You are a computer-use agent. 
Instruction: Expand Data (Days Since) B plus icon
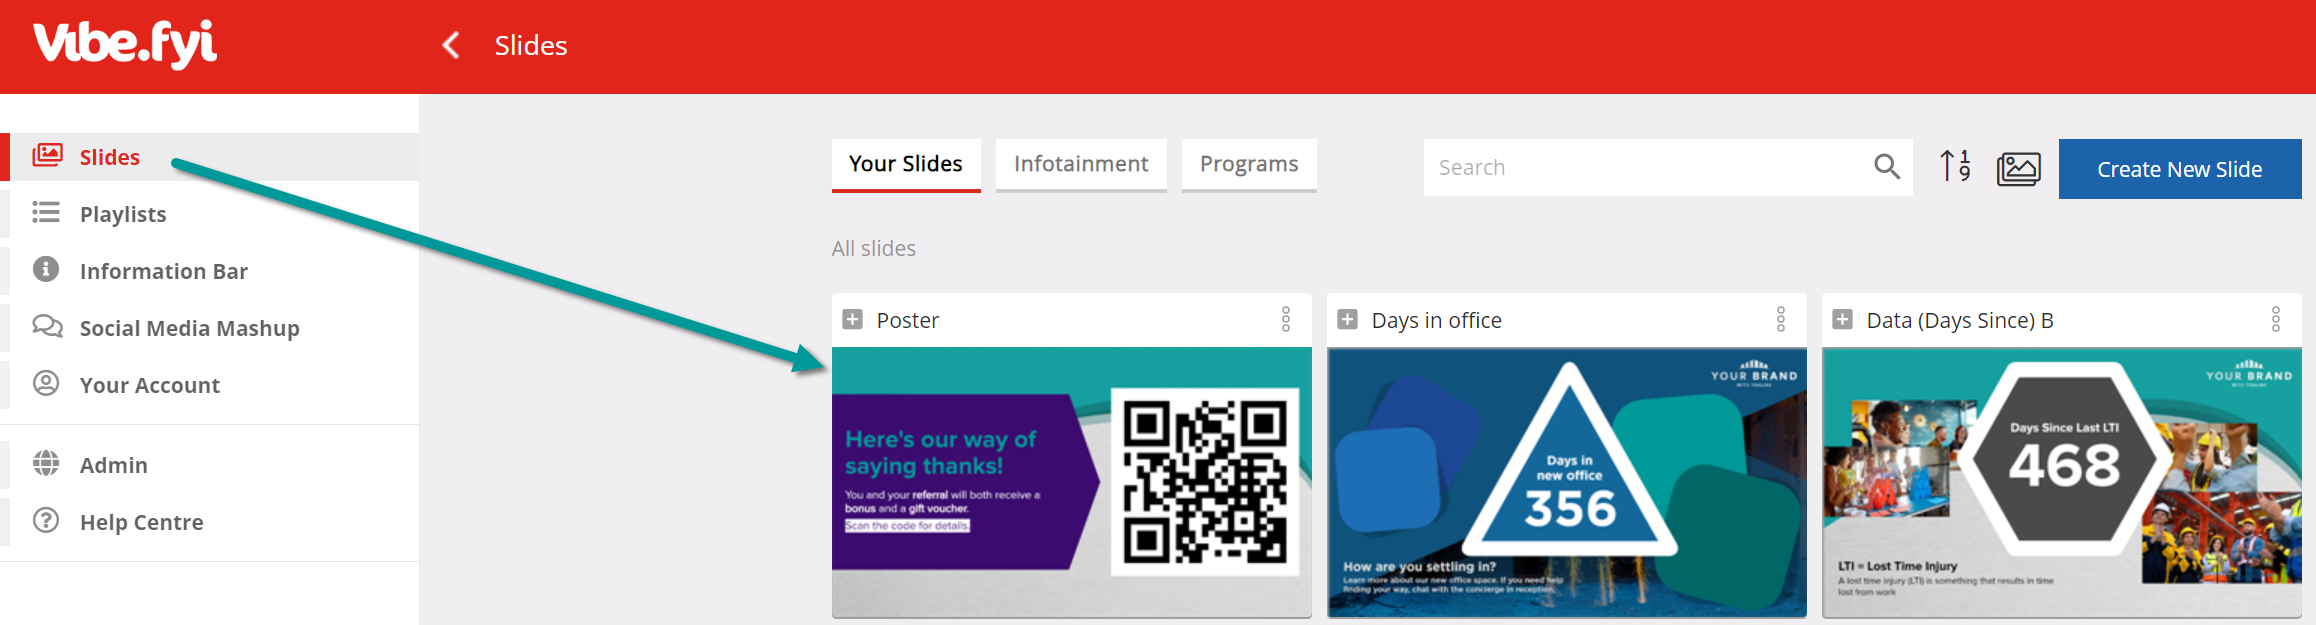(x=1842, y=320)
